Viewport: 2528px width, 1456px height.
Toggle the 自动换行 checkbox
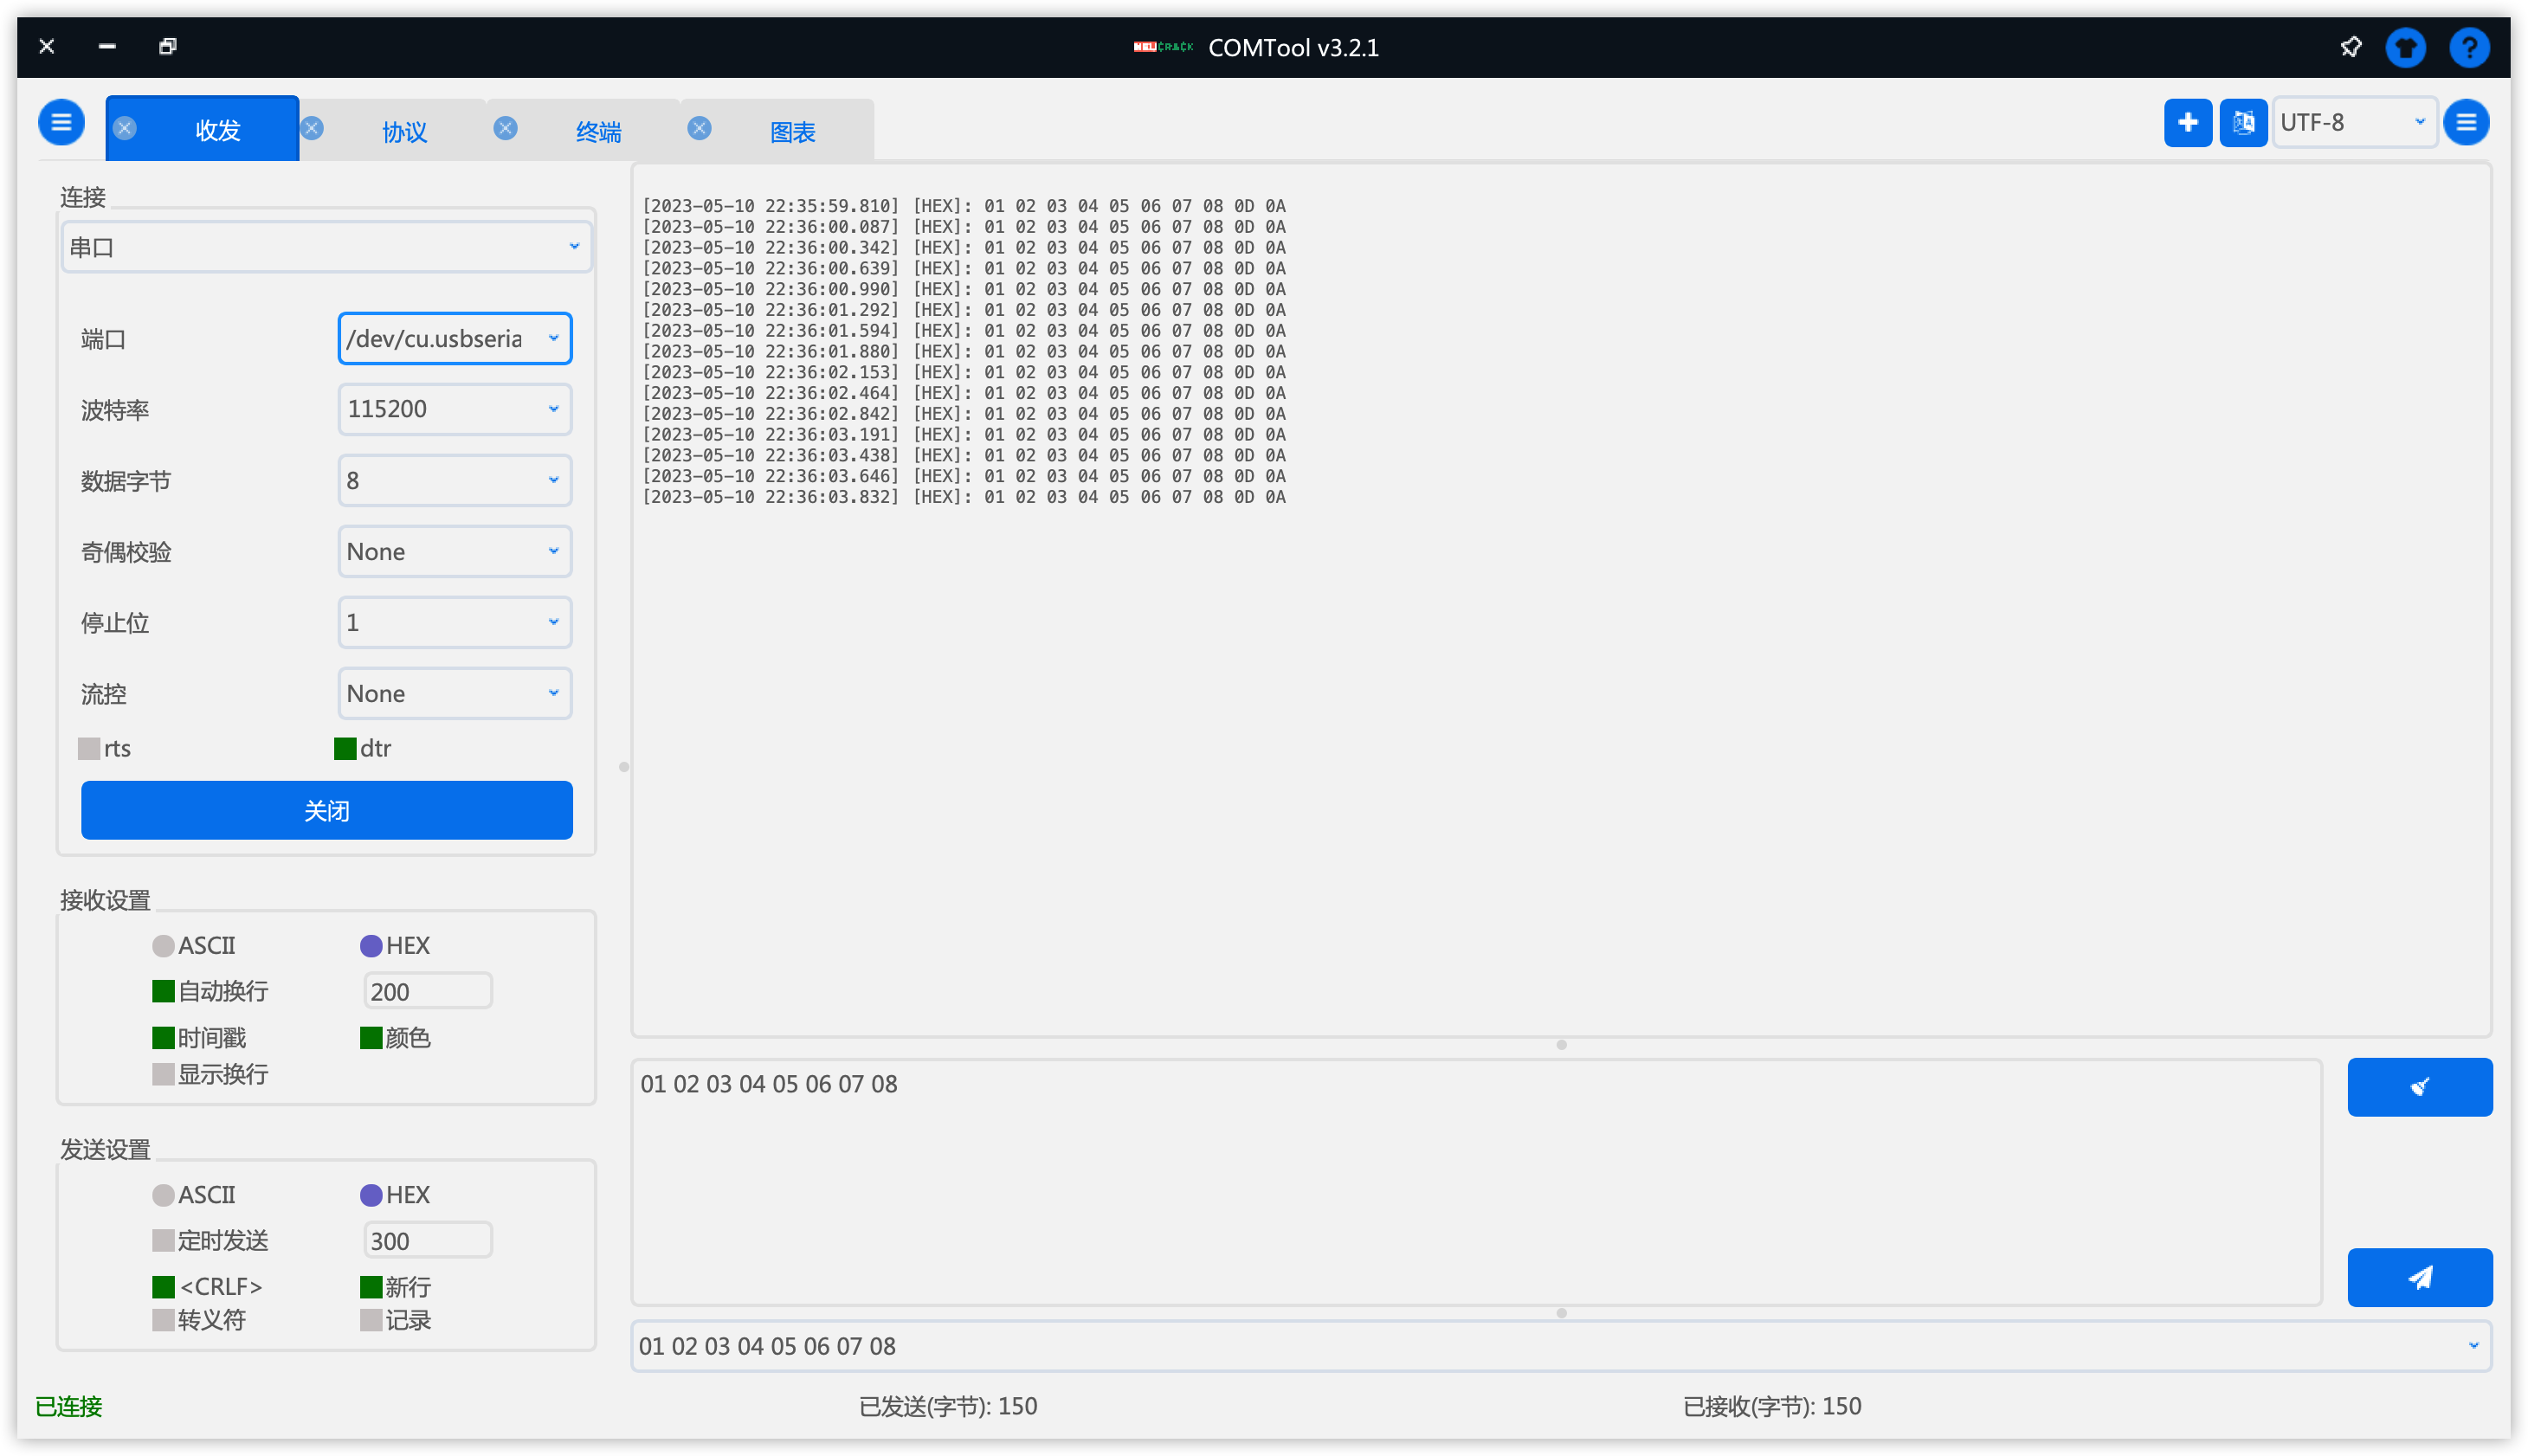click(x=210, y=991)
